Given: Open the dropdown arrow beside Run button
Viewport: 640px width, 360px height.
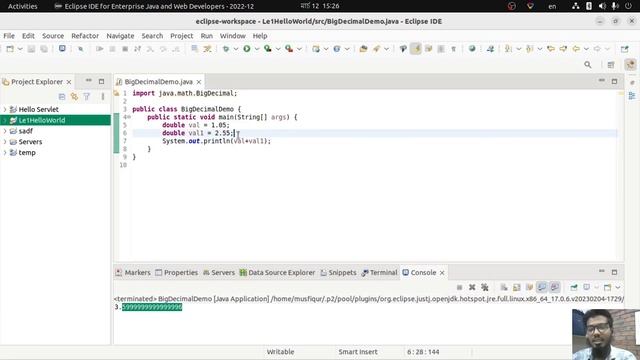Looking at the screenshot, I should (x=257, y=49).
